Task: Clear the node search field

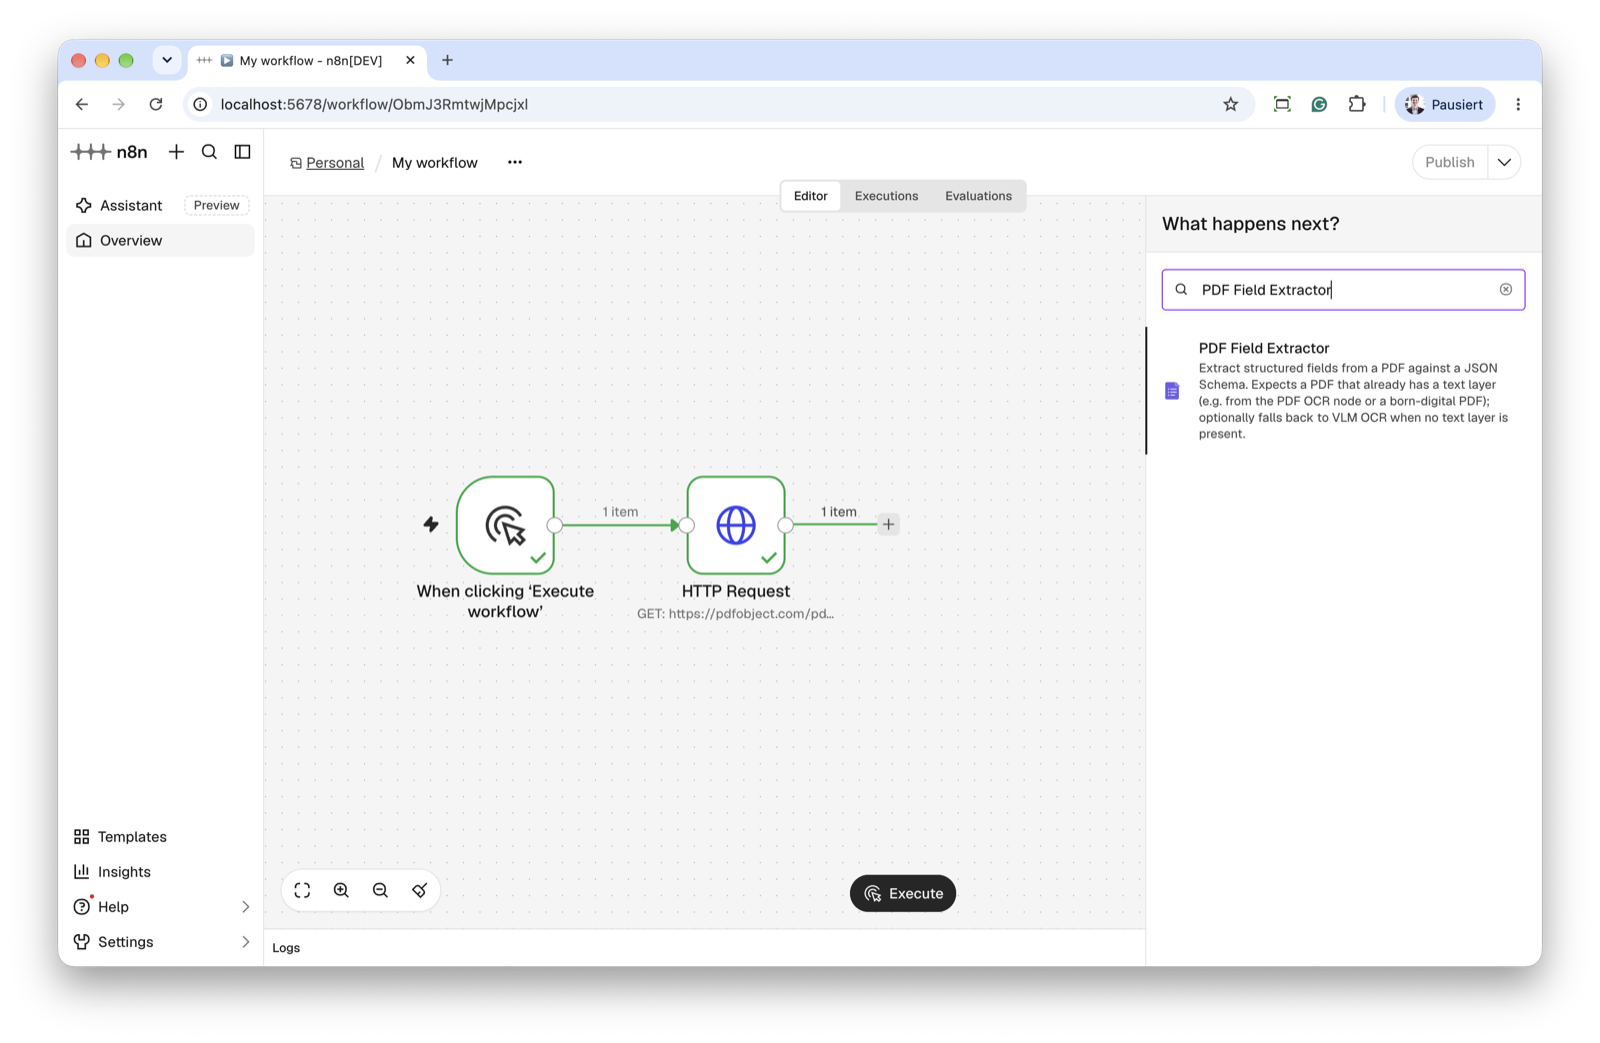Action: (1505, 290)
